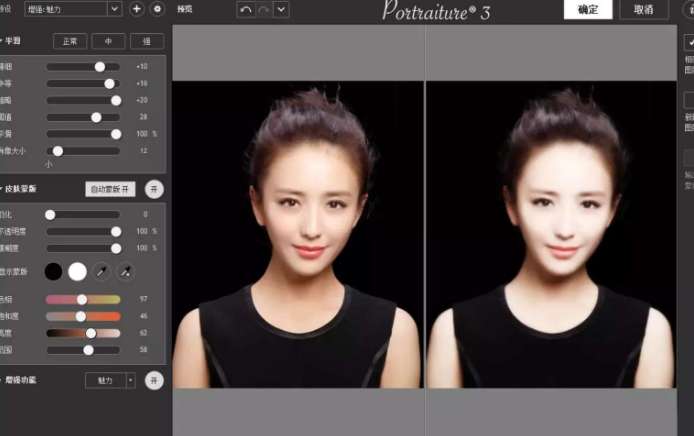Click the 确定 confirm button
Image resolution: width=694 pixels, height=436 pixels.
tap(588, 9)
